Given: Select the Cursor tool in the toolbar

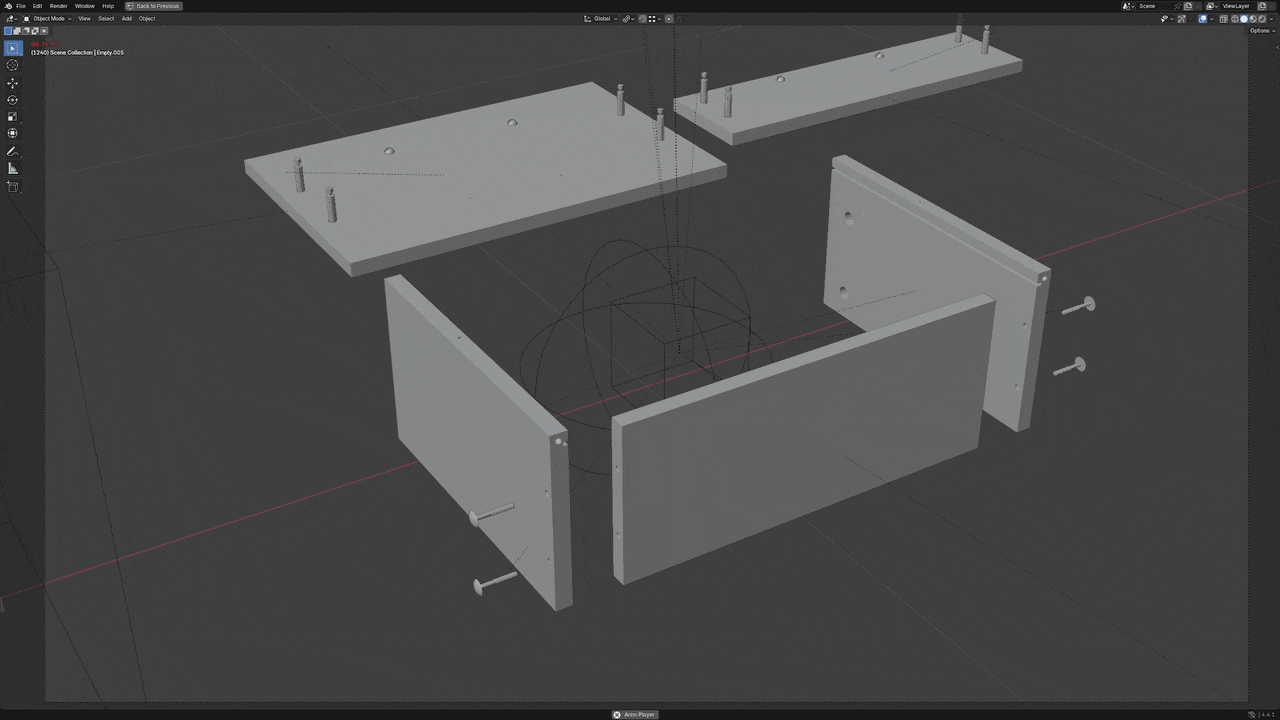Looking at the screenshot, I should tap(12, 65).
